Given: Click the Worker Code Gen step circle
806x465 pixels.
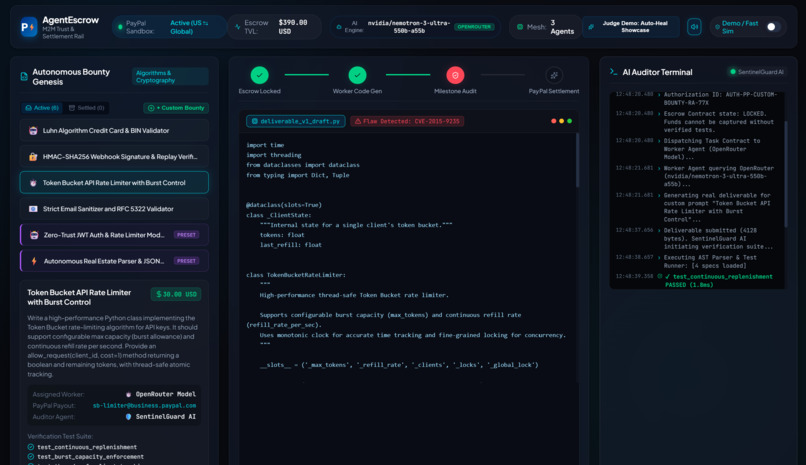Looking at the screenshot, I should pos(357,75).
